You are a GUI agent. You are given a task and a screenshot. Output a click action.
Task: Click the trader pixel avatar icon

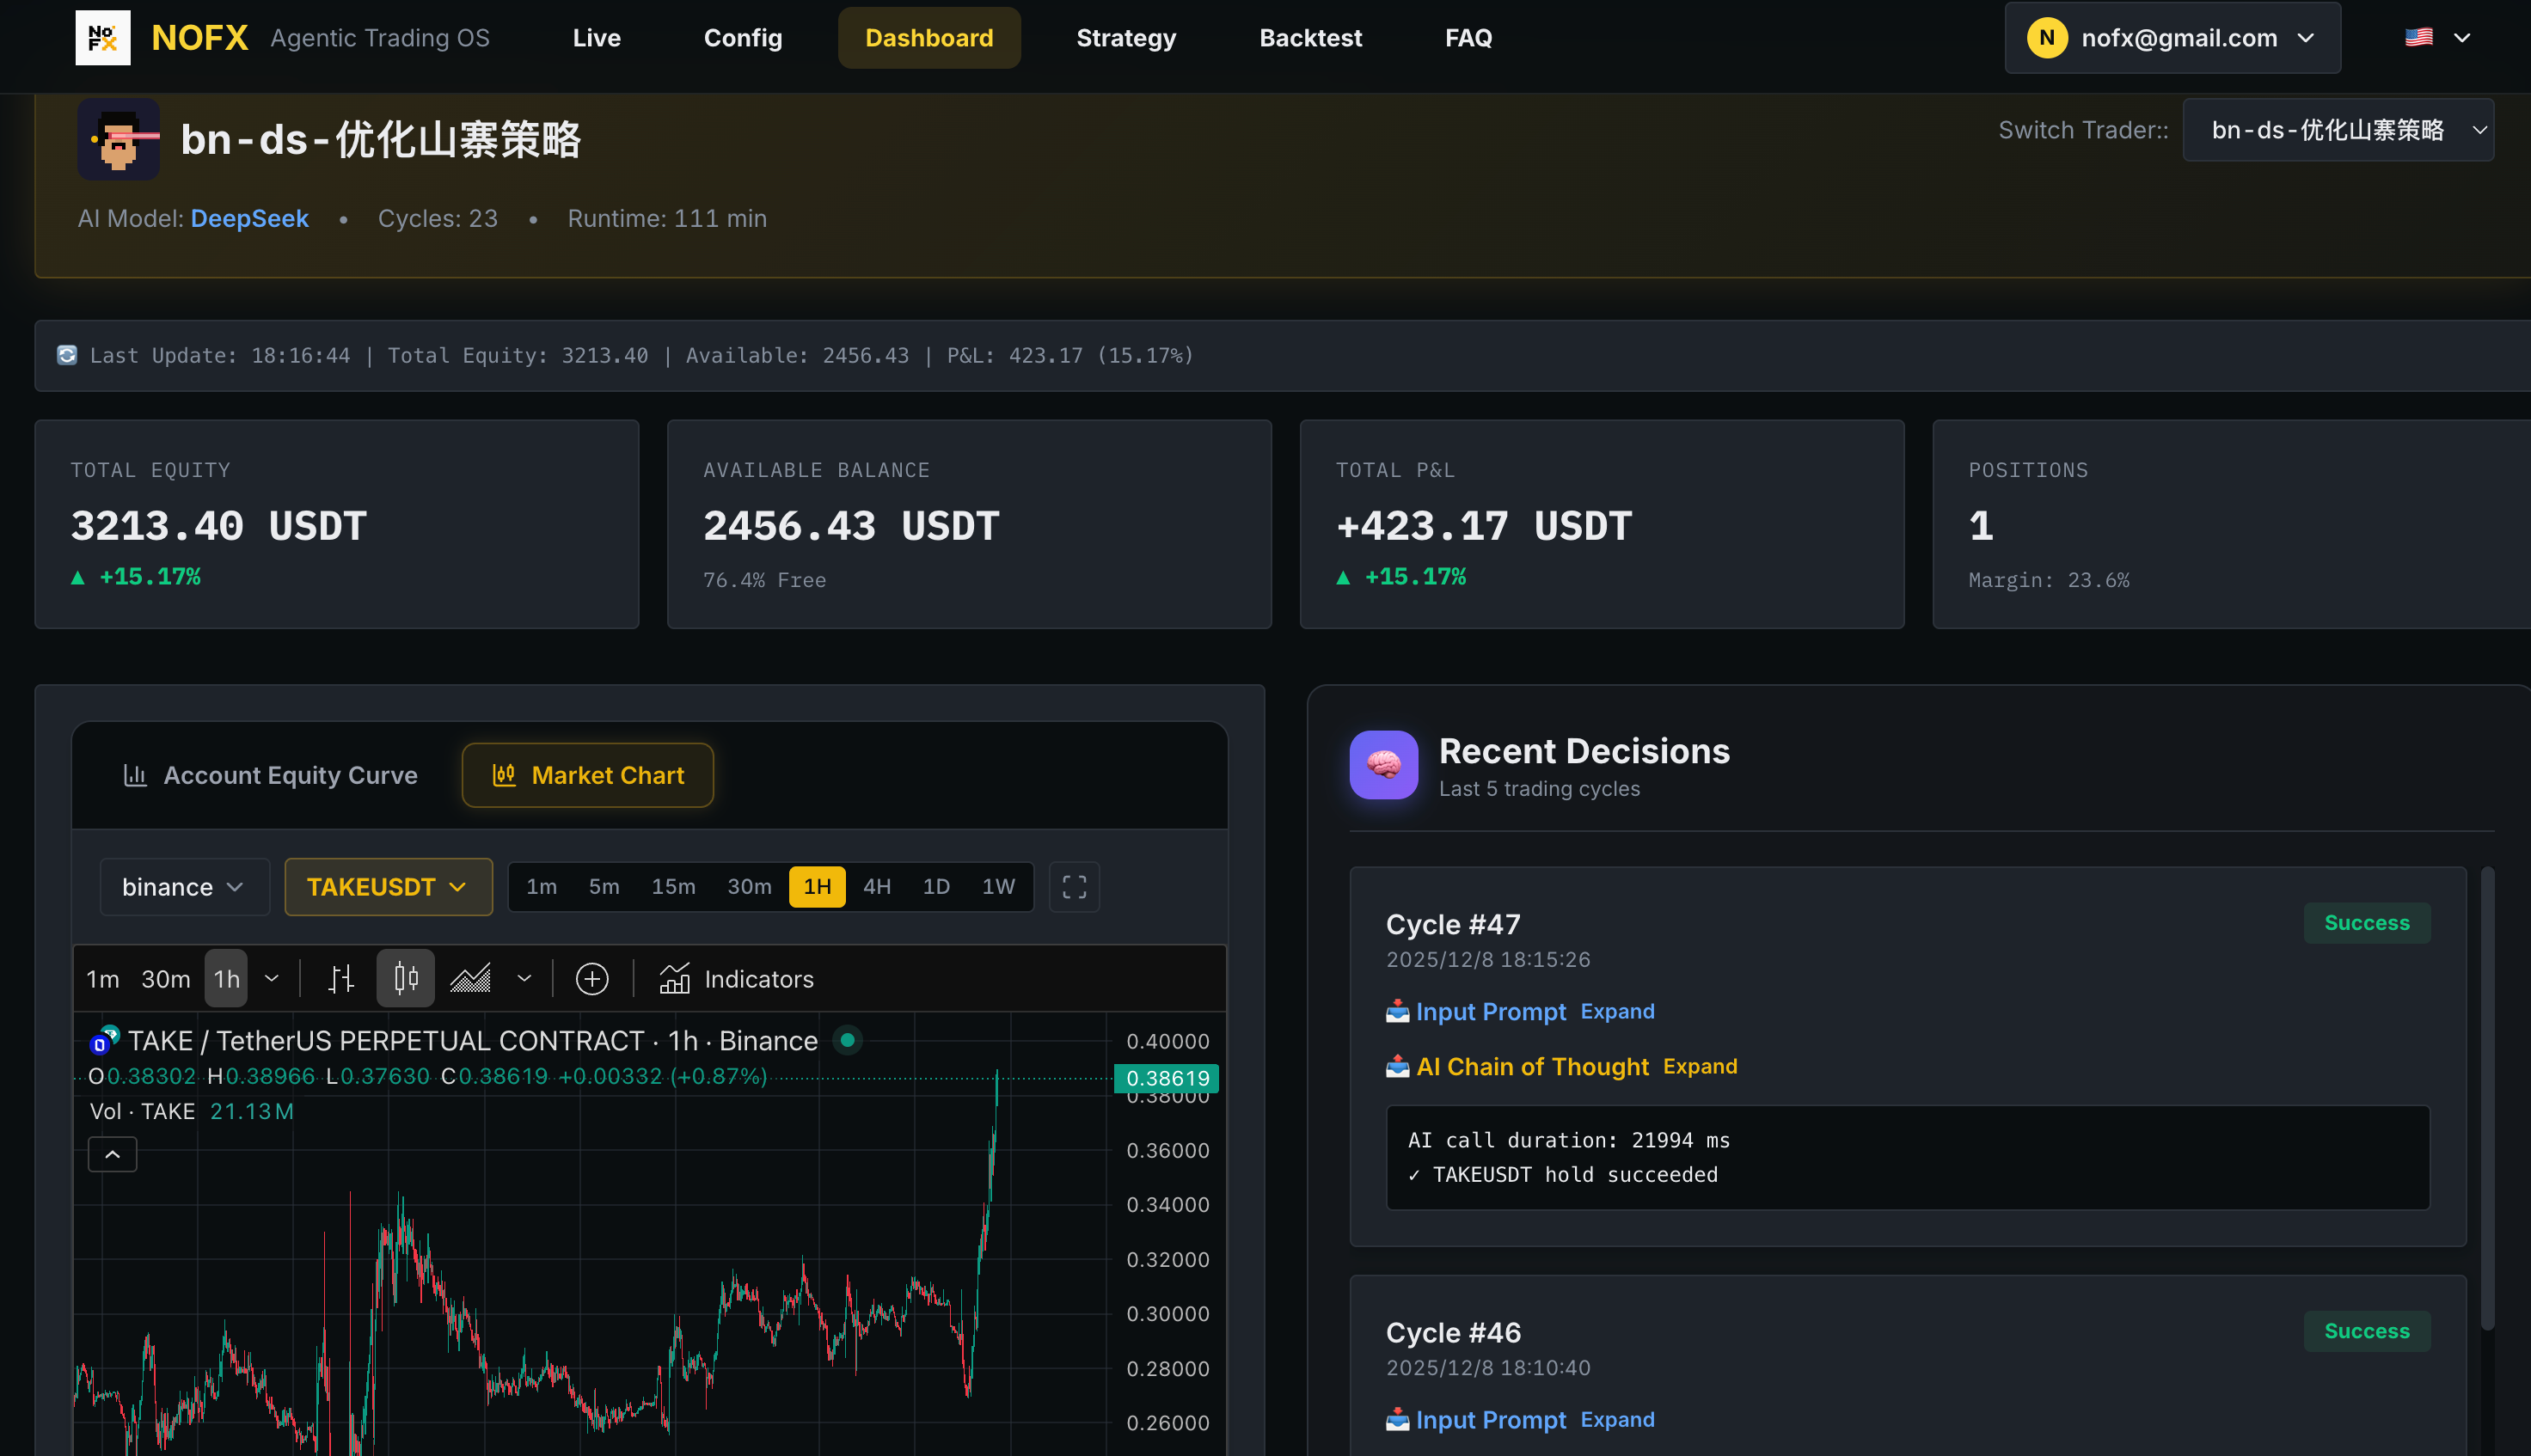point(119,140)
